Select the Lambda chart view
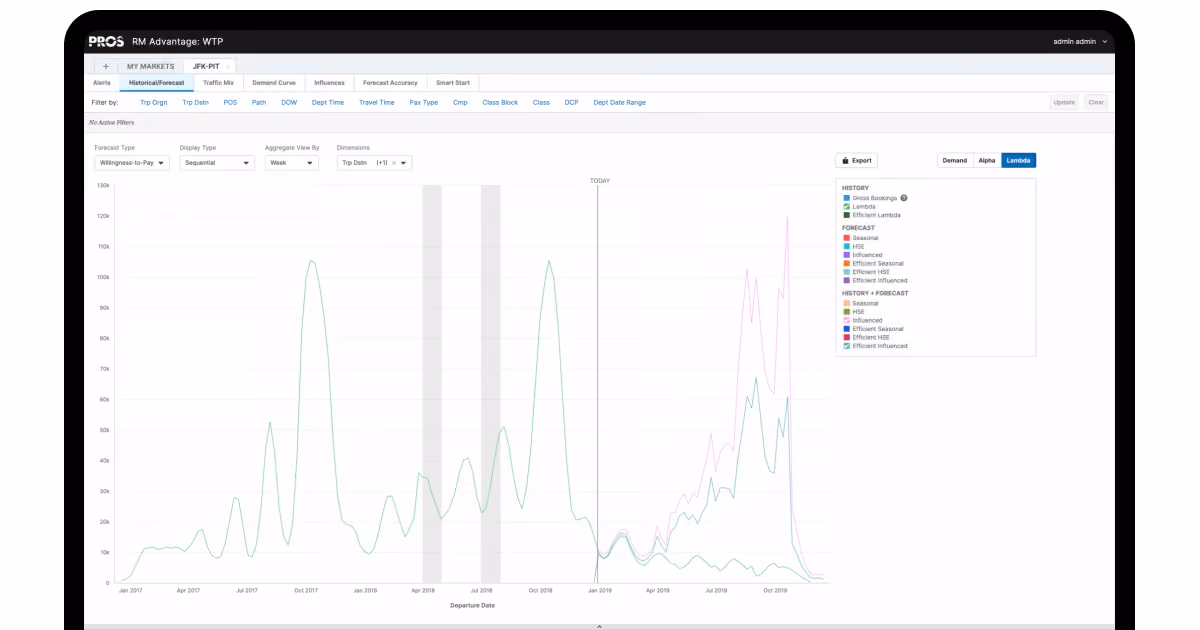Screen dimensions: 1200x630 1019,160
